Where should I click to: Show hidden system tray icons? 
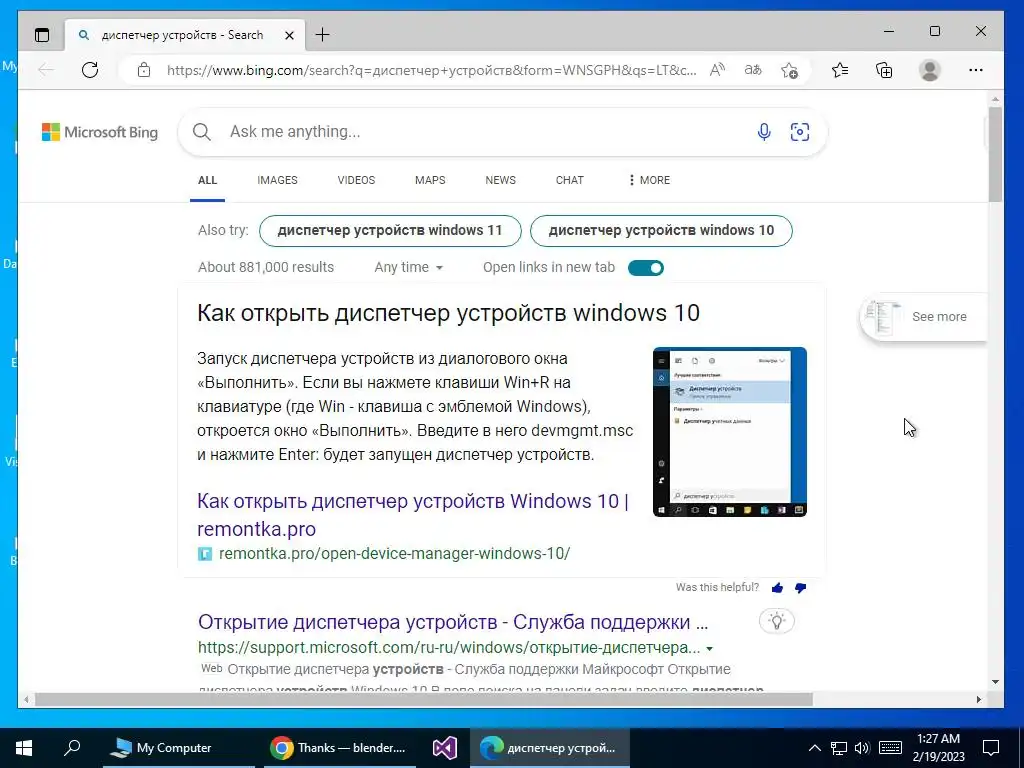coord(814,748)
